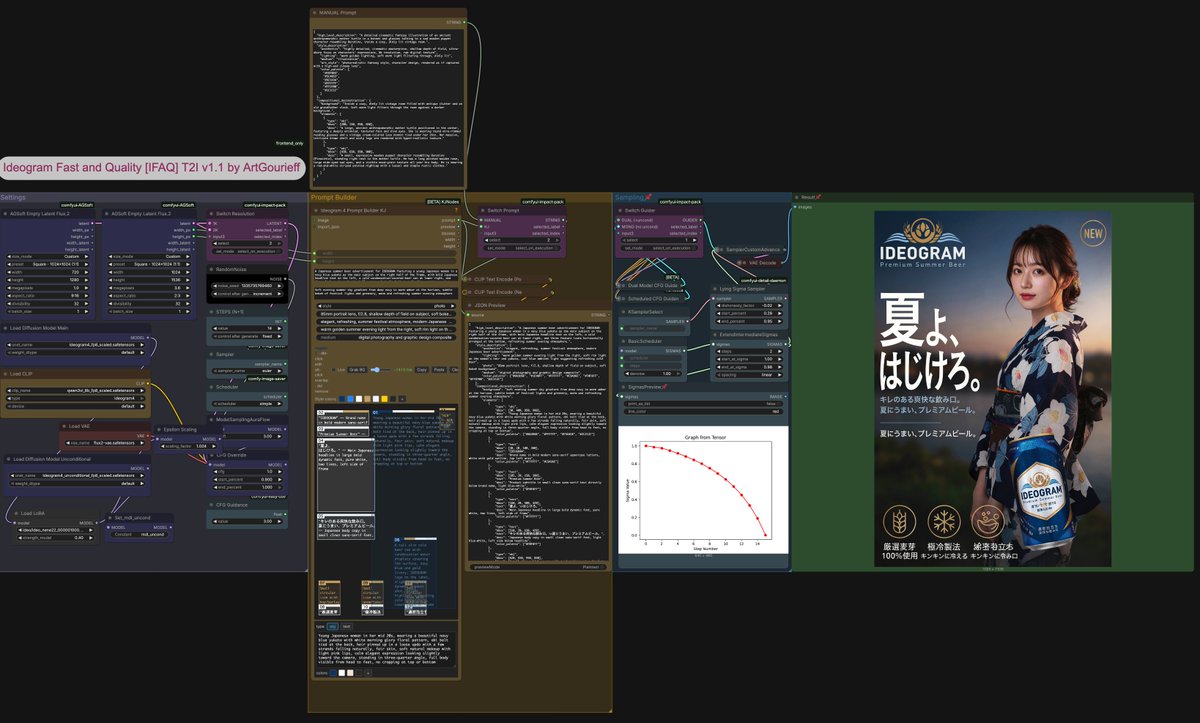The width and height of the screenshot is (1200, 723).
Task: Click the strength_model 0.40 field in Load LoRA
Action: click(56, 537)
